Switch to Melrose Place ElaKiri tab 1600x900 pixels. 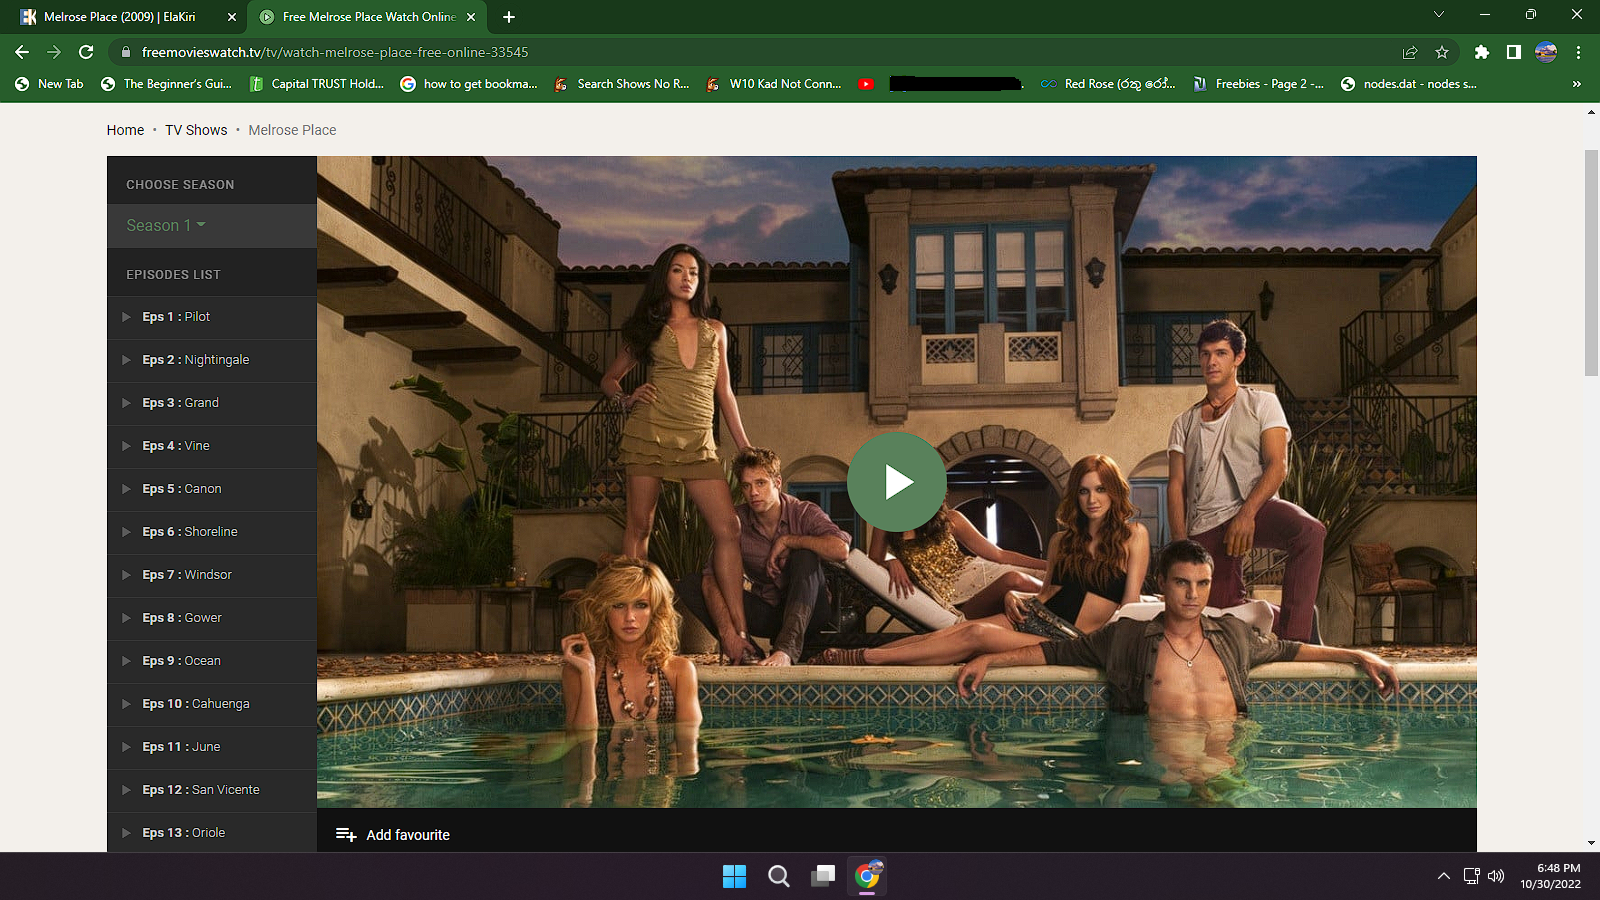(120, 17)
